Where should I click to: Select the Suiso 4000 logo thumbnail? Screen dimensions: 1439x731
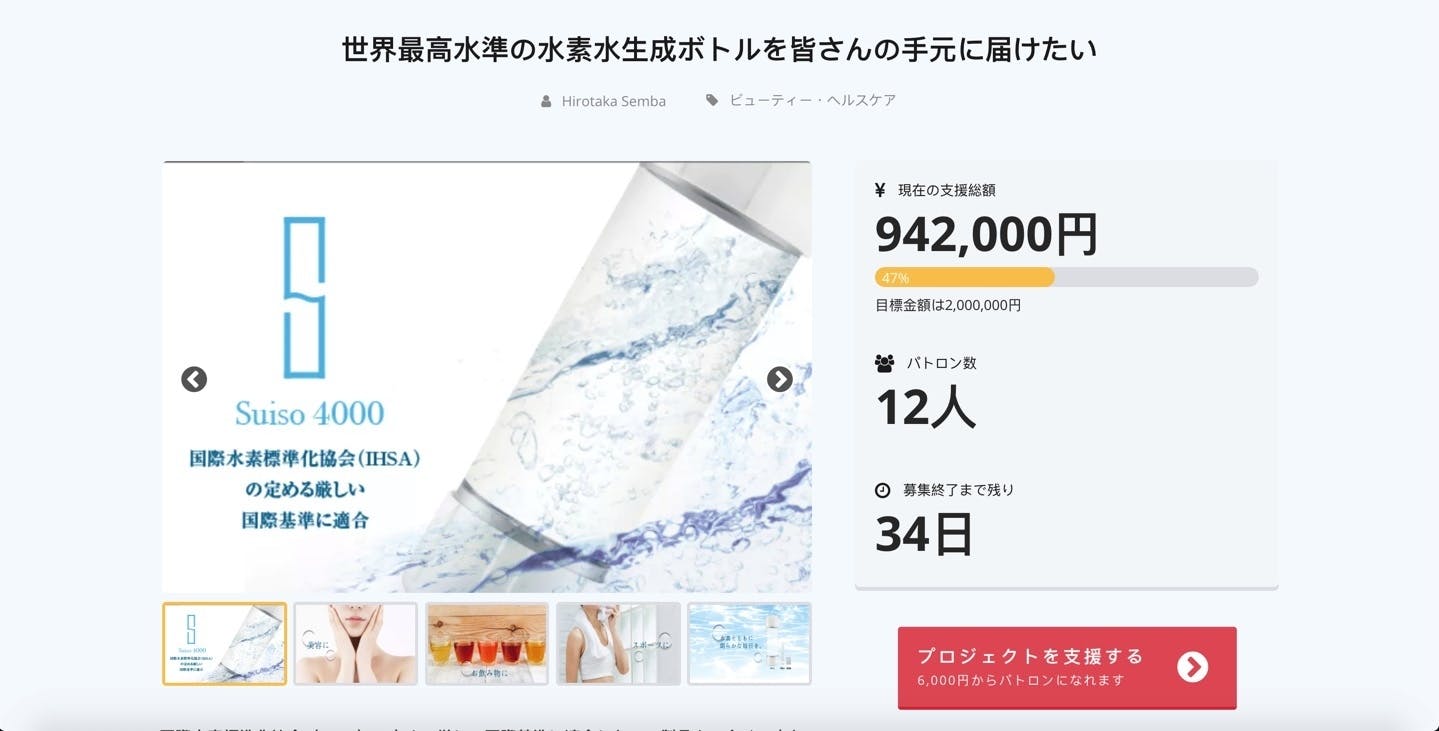pyautogui.click(x=225, y=644)
